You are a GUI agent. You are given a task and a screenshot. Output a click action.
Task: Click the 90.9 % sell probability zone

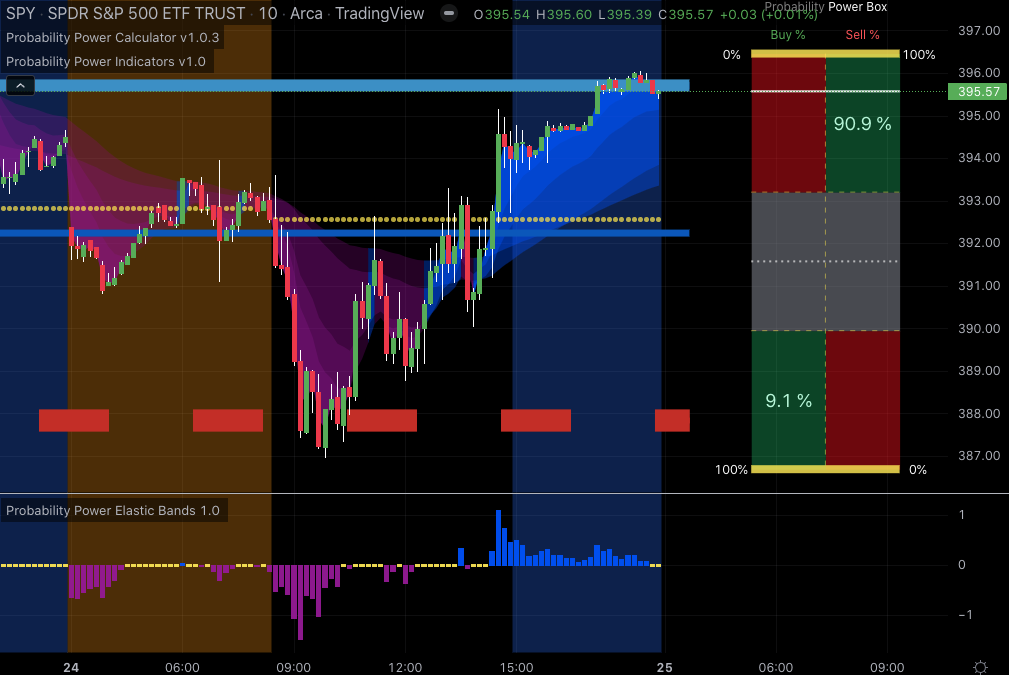tap(862, 124)
